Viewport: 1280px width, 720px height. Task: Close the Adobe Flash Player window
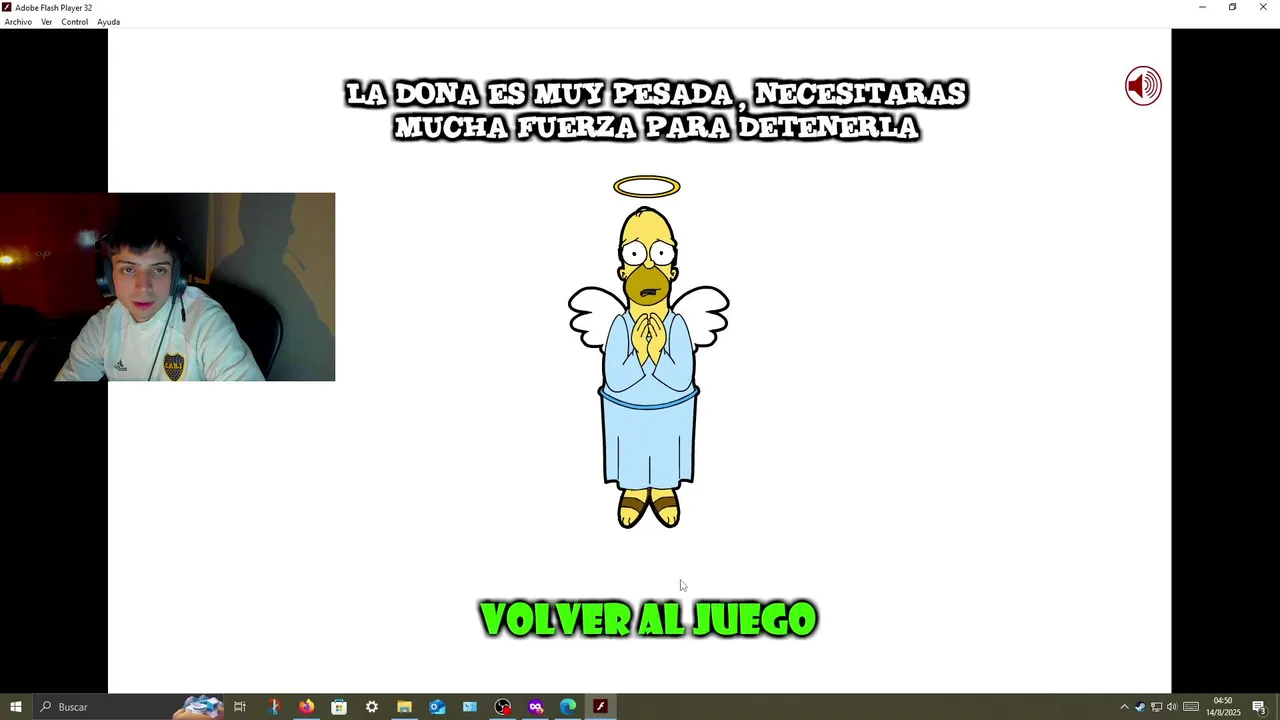point(1263,7)
